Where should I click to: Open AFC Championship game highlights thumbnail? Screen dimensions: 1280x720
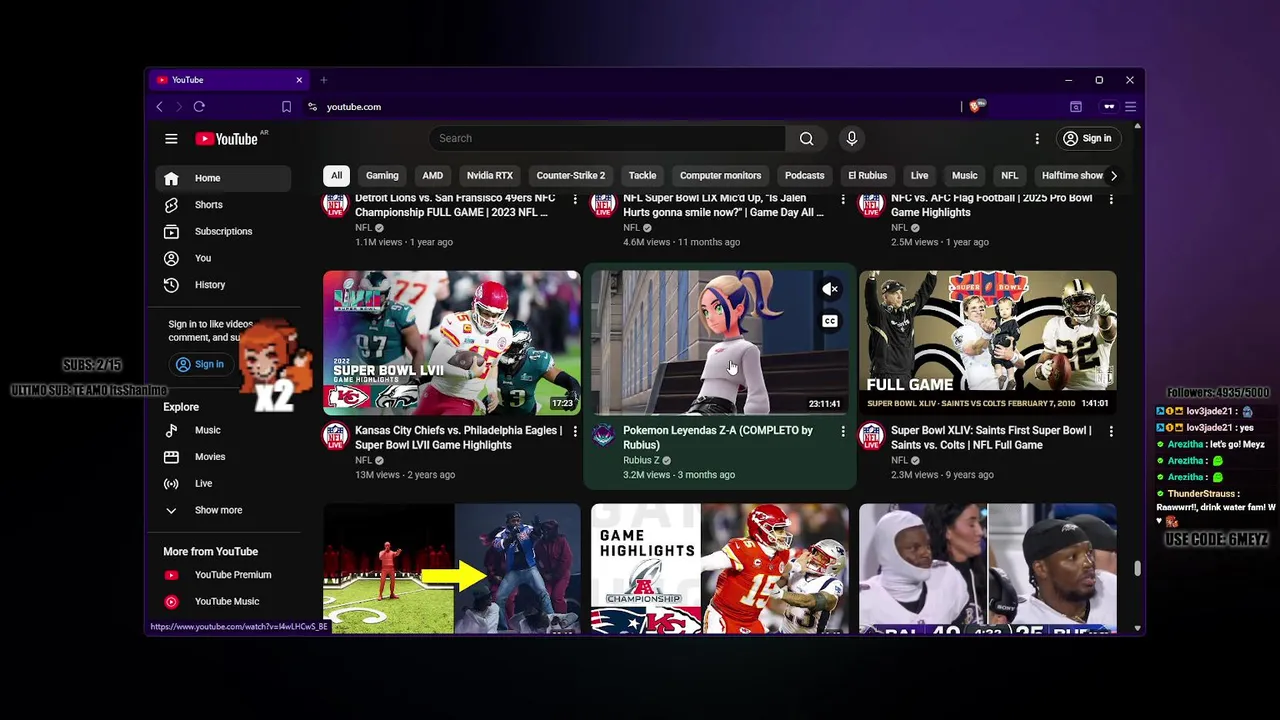[719, 569]
